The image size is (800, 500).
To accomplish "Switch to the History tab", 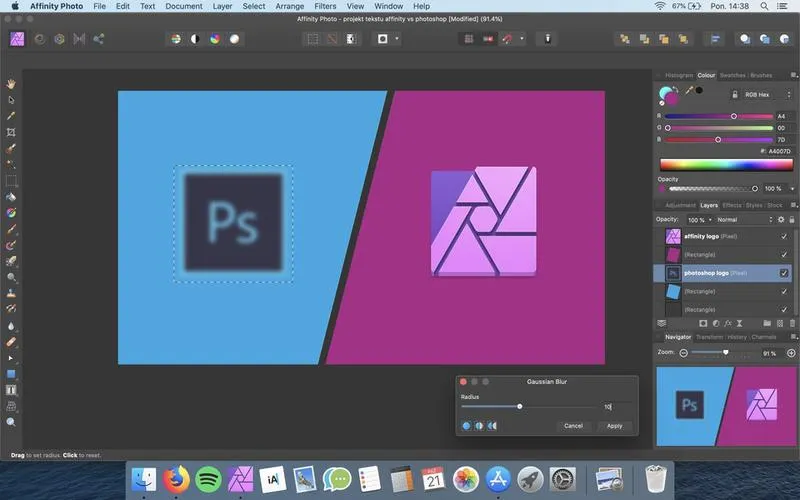I will (736, 337).
